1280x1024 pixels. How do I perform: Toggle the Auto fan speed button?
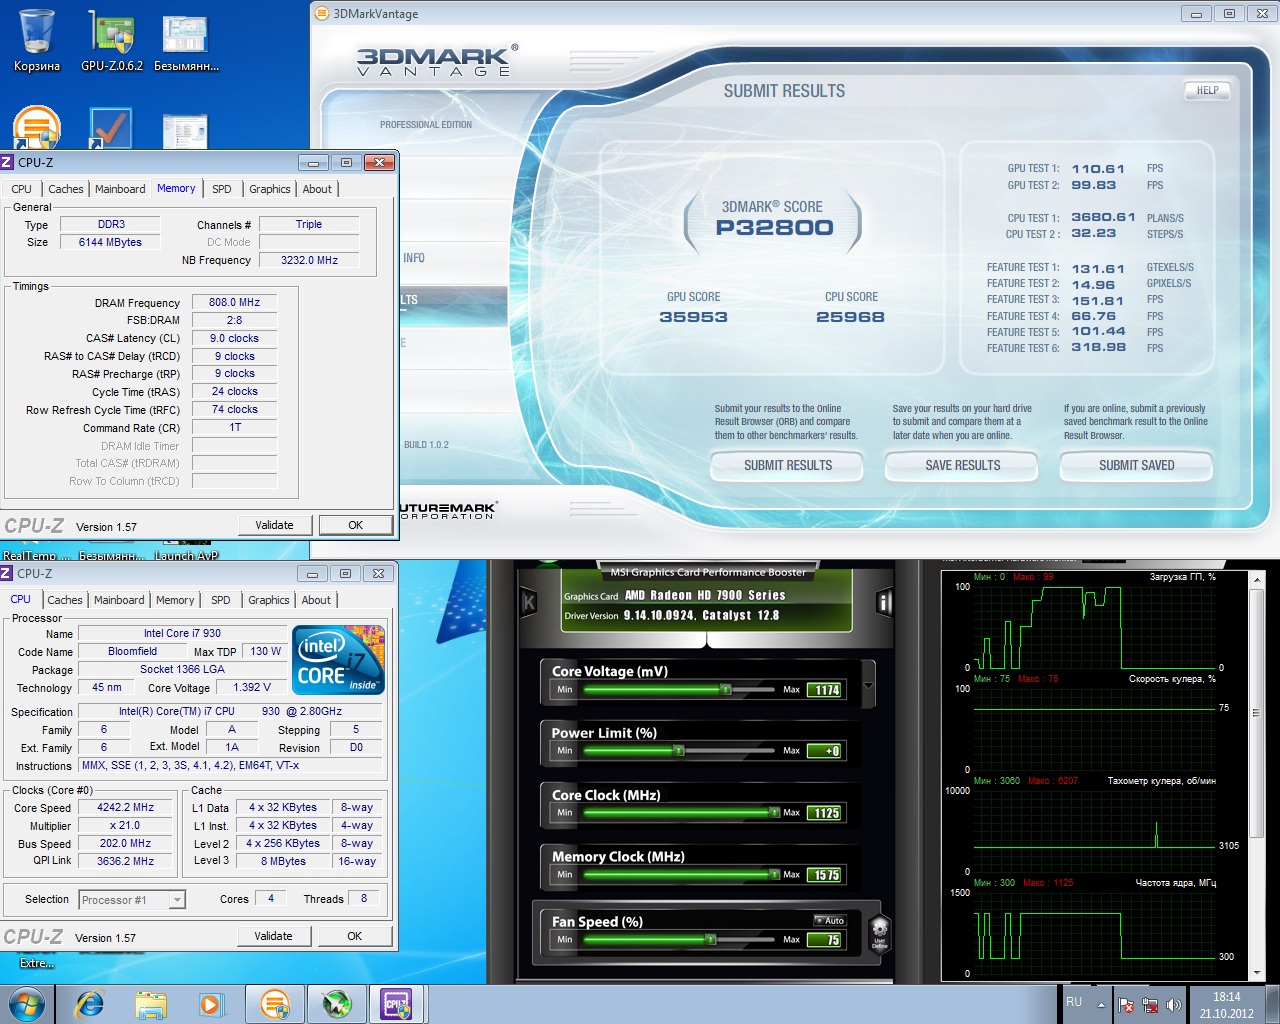[830, 920]
